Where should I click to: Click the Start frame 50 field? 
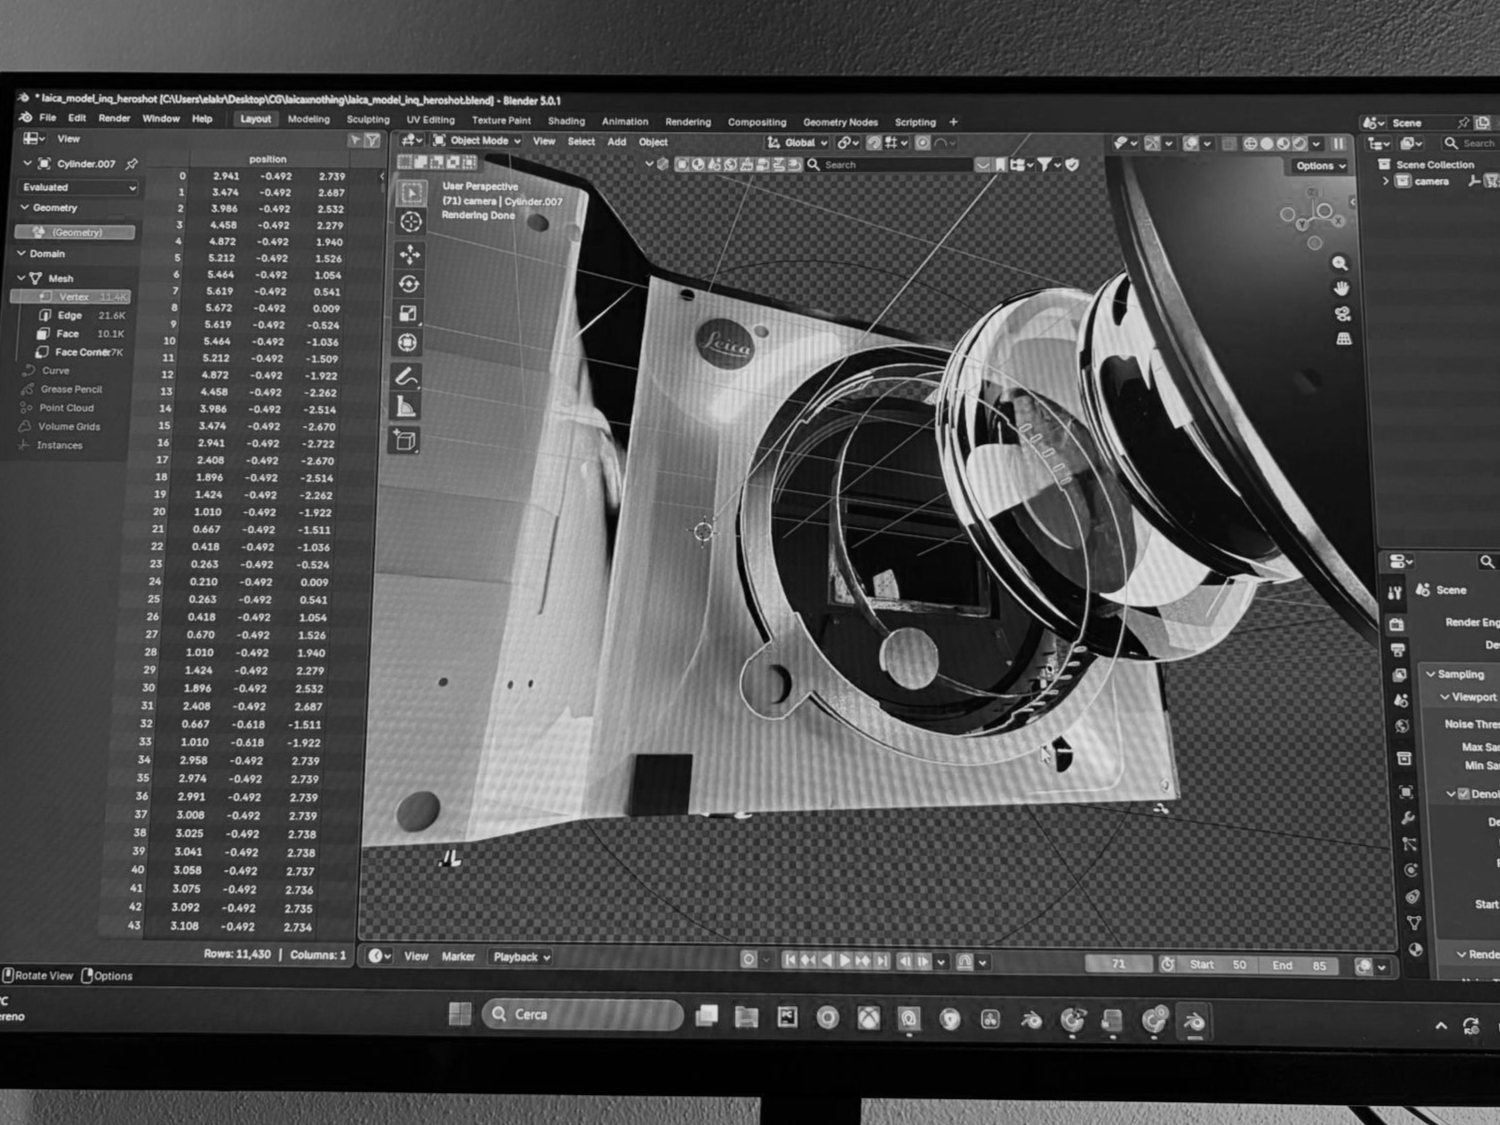[x=1217, y=965]
